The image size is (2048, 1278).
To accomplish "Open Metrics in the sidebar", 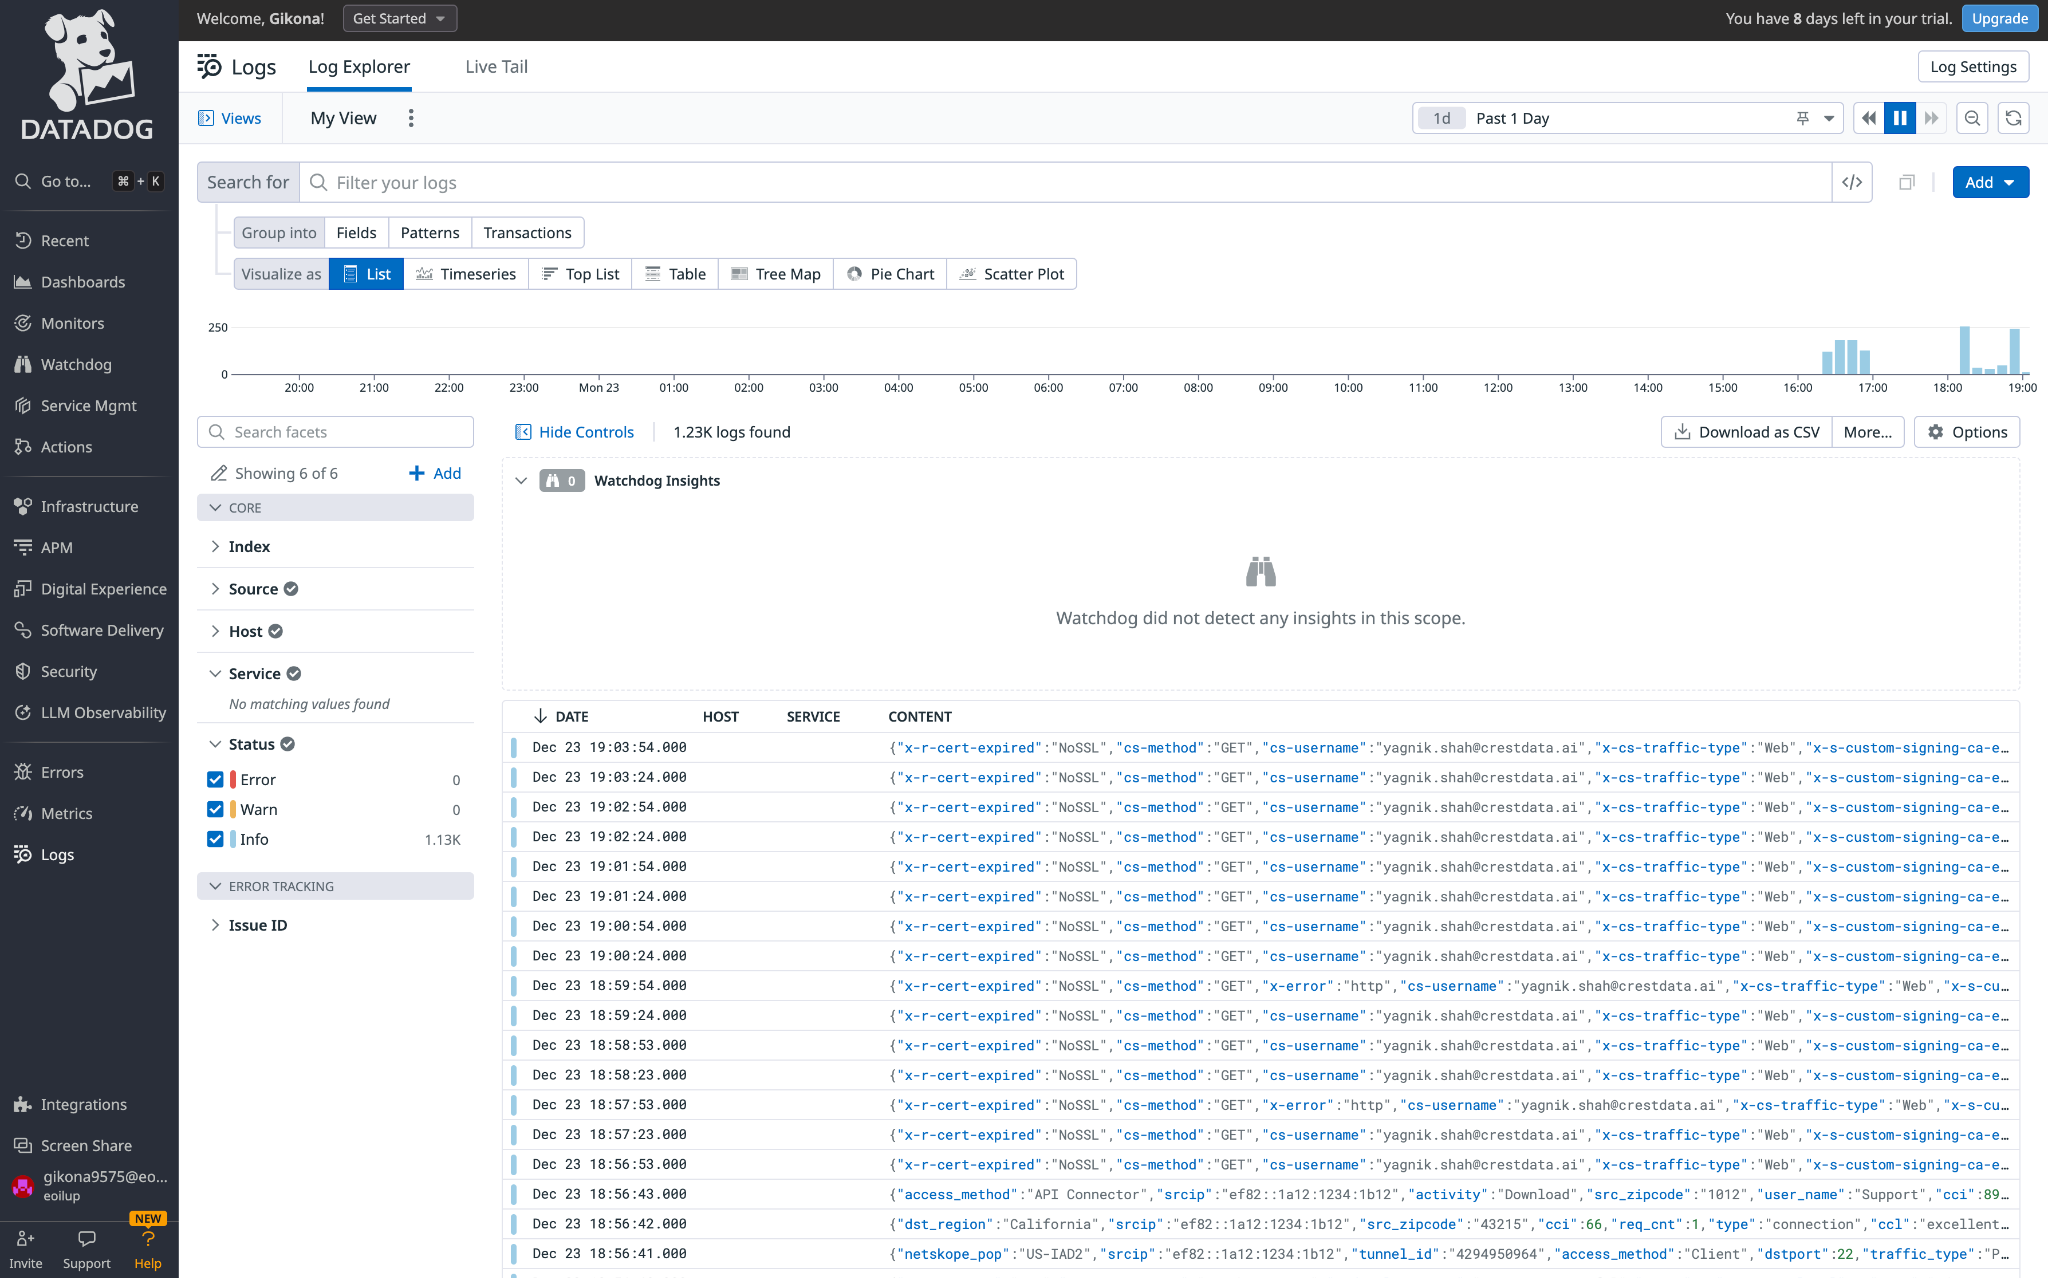I will pyautogui.click(x=66, y=813).
